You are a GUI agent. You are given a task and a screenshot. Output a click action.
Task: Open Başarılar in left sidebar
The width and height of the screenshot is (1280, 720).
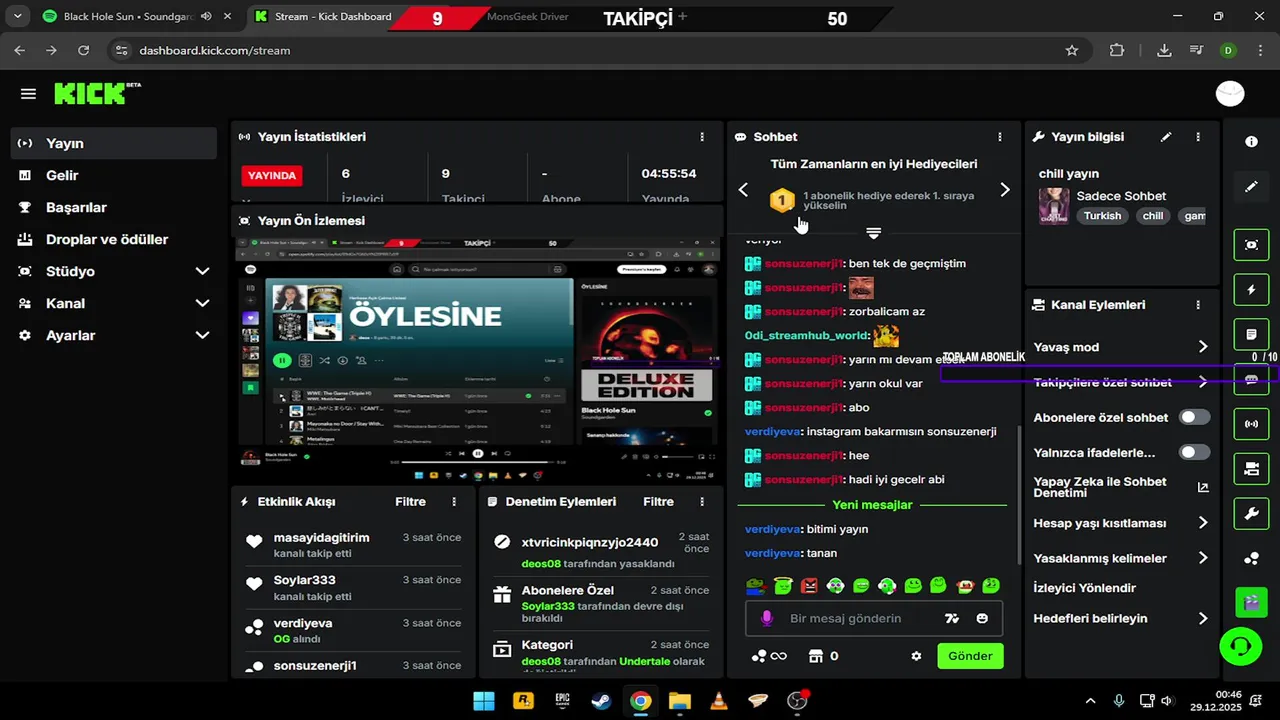113,207
